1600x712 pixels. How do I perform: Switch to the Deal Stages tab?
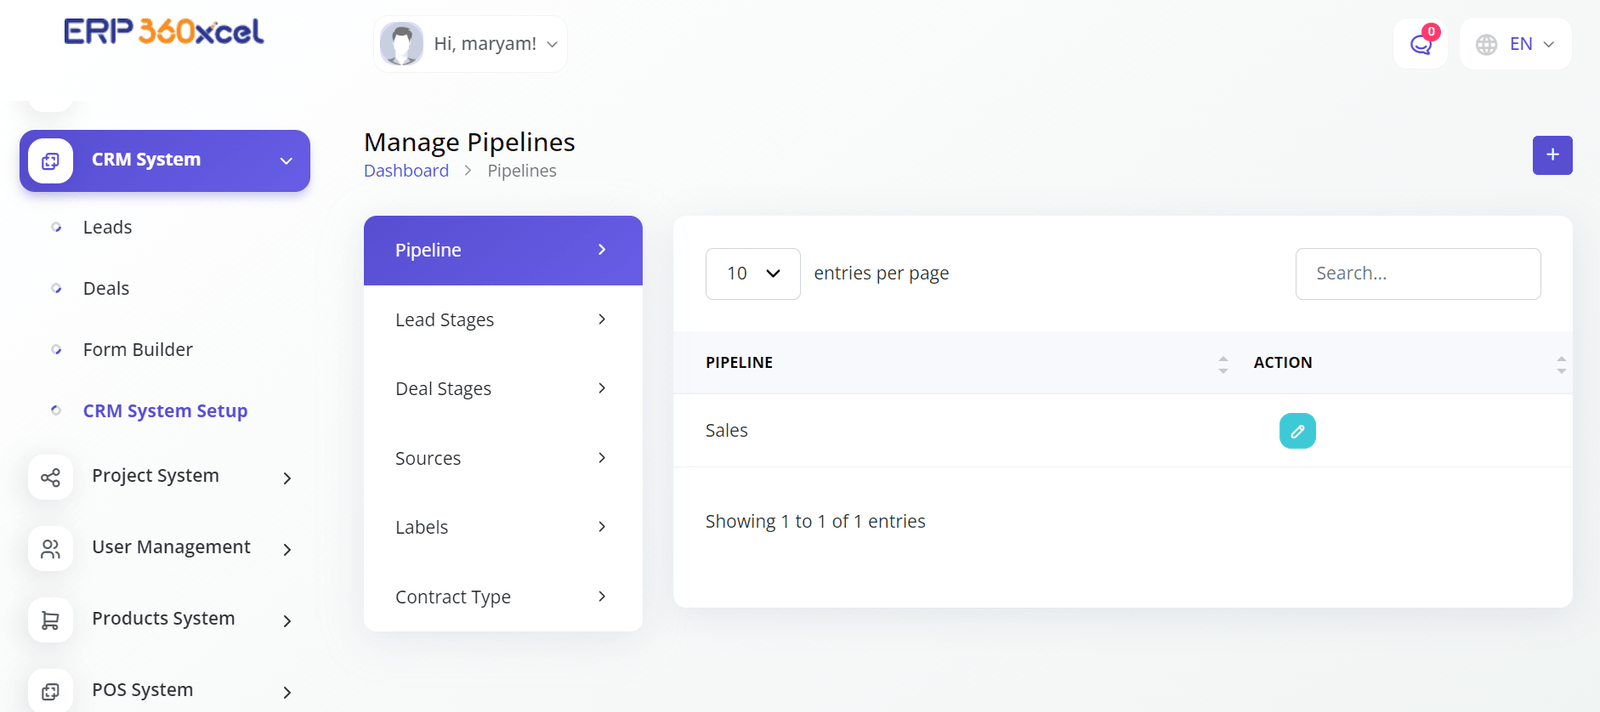502,389
